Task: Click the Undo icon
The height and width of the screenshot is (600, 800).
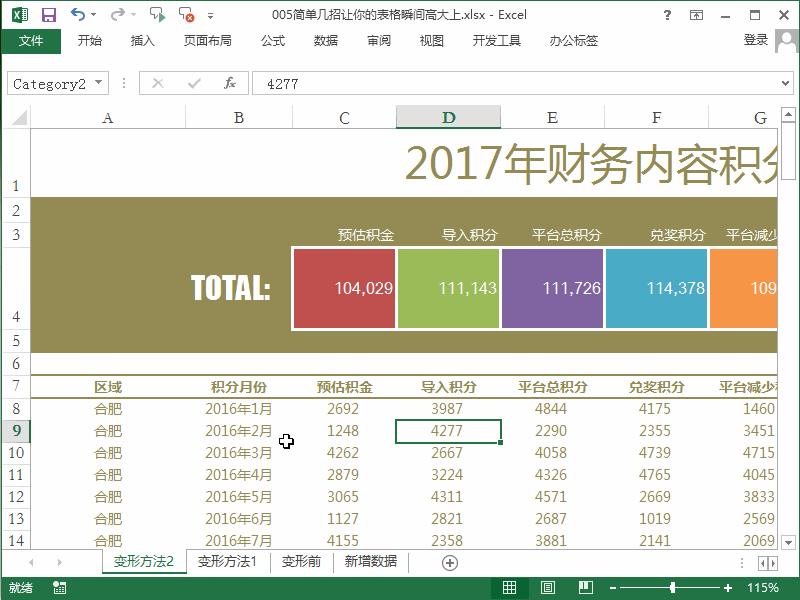Action: coord(75,15)
